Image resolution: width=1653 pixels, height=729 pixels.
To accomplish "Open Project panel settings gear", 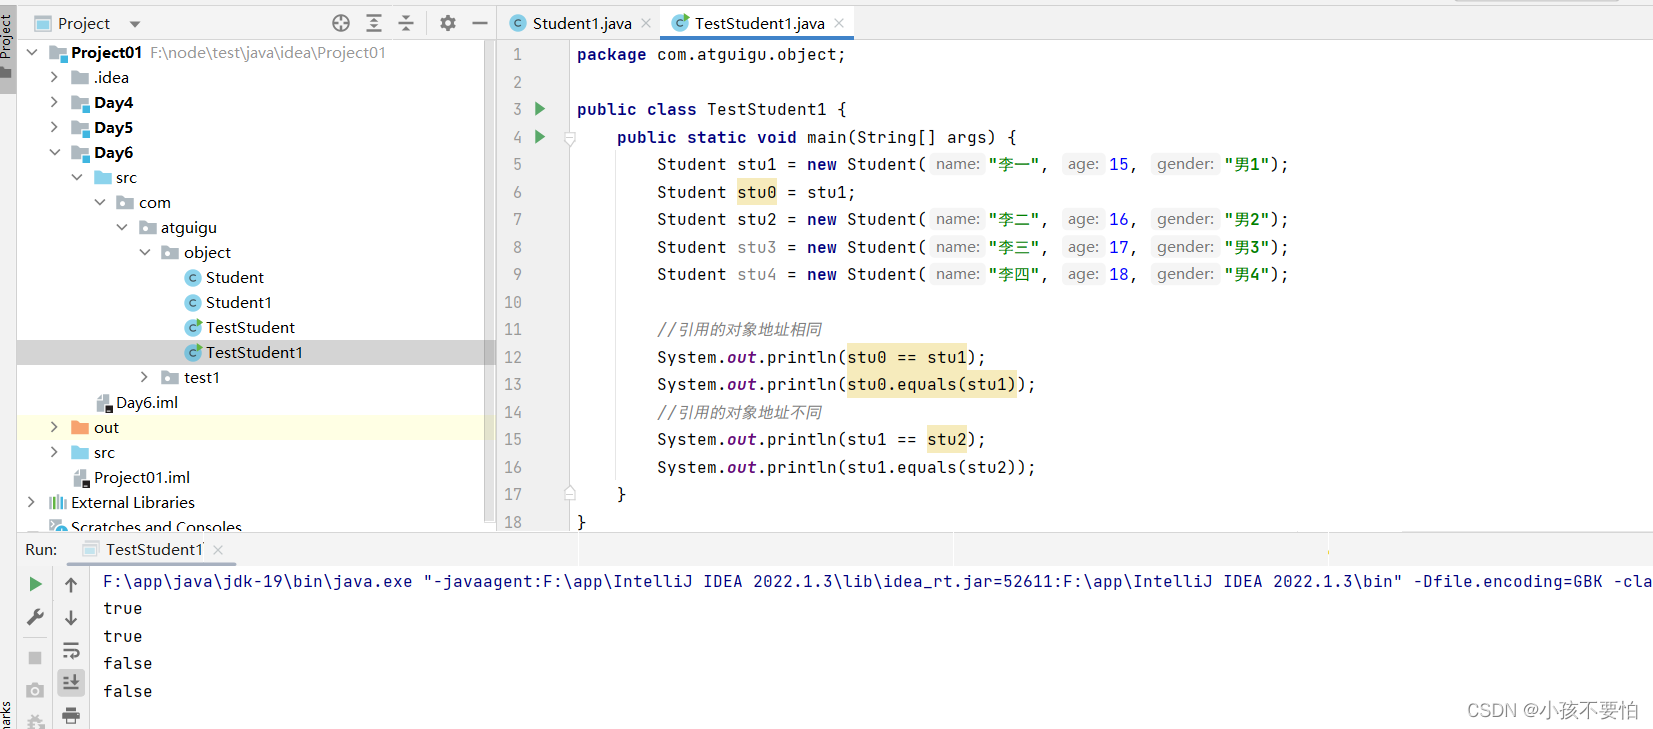I will click(448, 23).
